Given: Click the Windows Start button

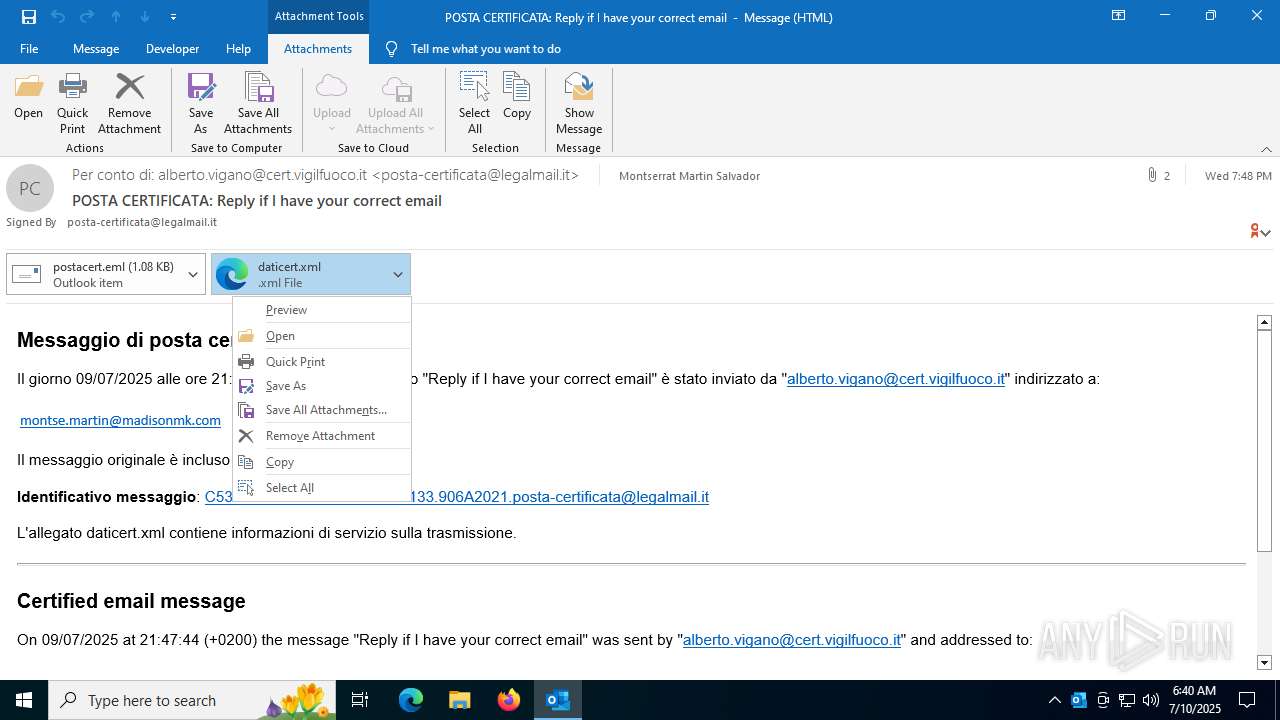Looking at the screenshot, I should [x=24, y=700].
